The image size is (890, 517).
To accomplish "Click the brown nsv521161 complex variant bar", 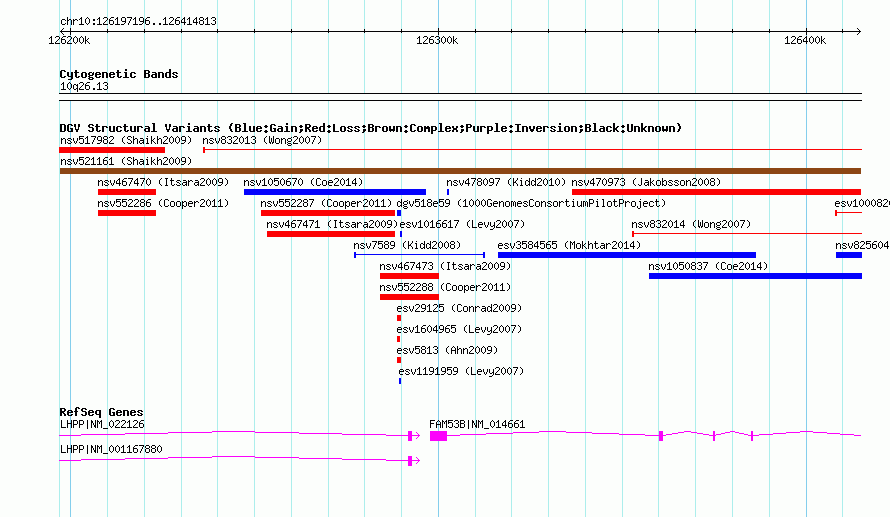I will [x=460, y=171].
